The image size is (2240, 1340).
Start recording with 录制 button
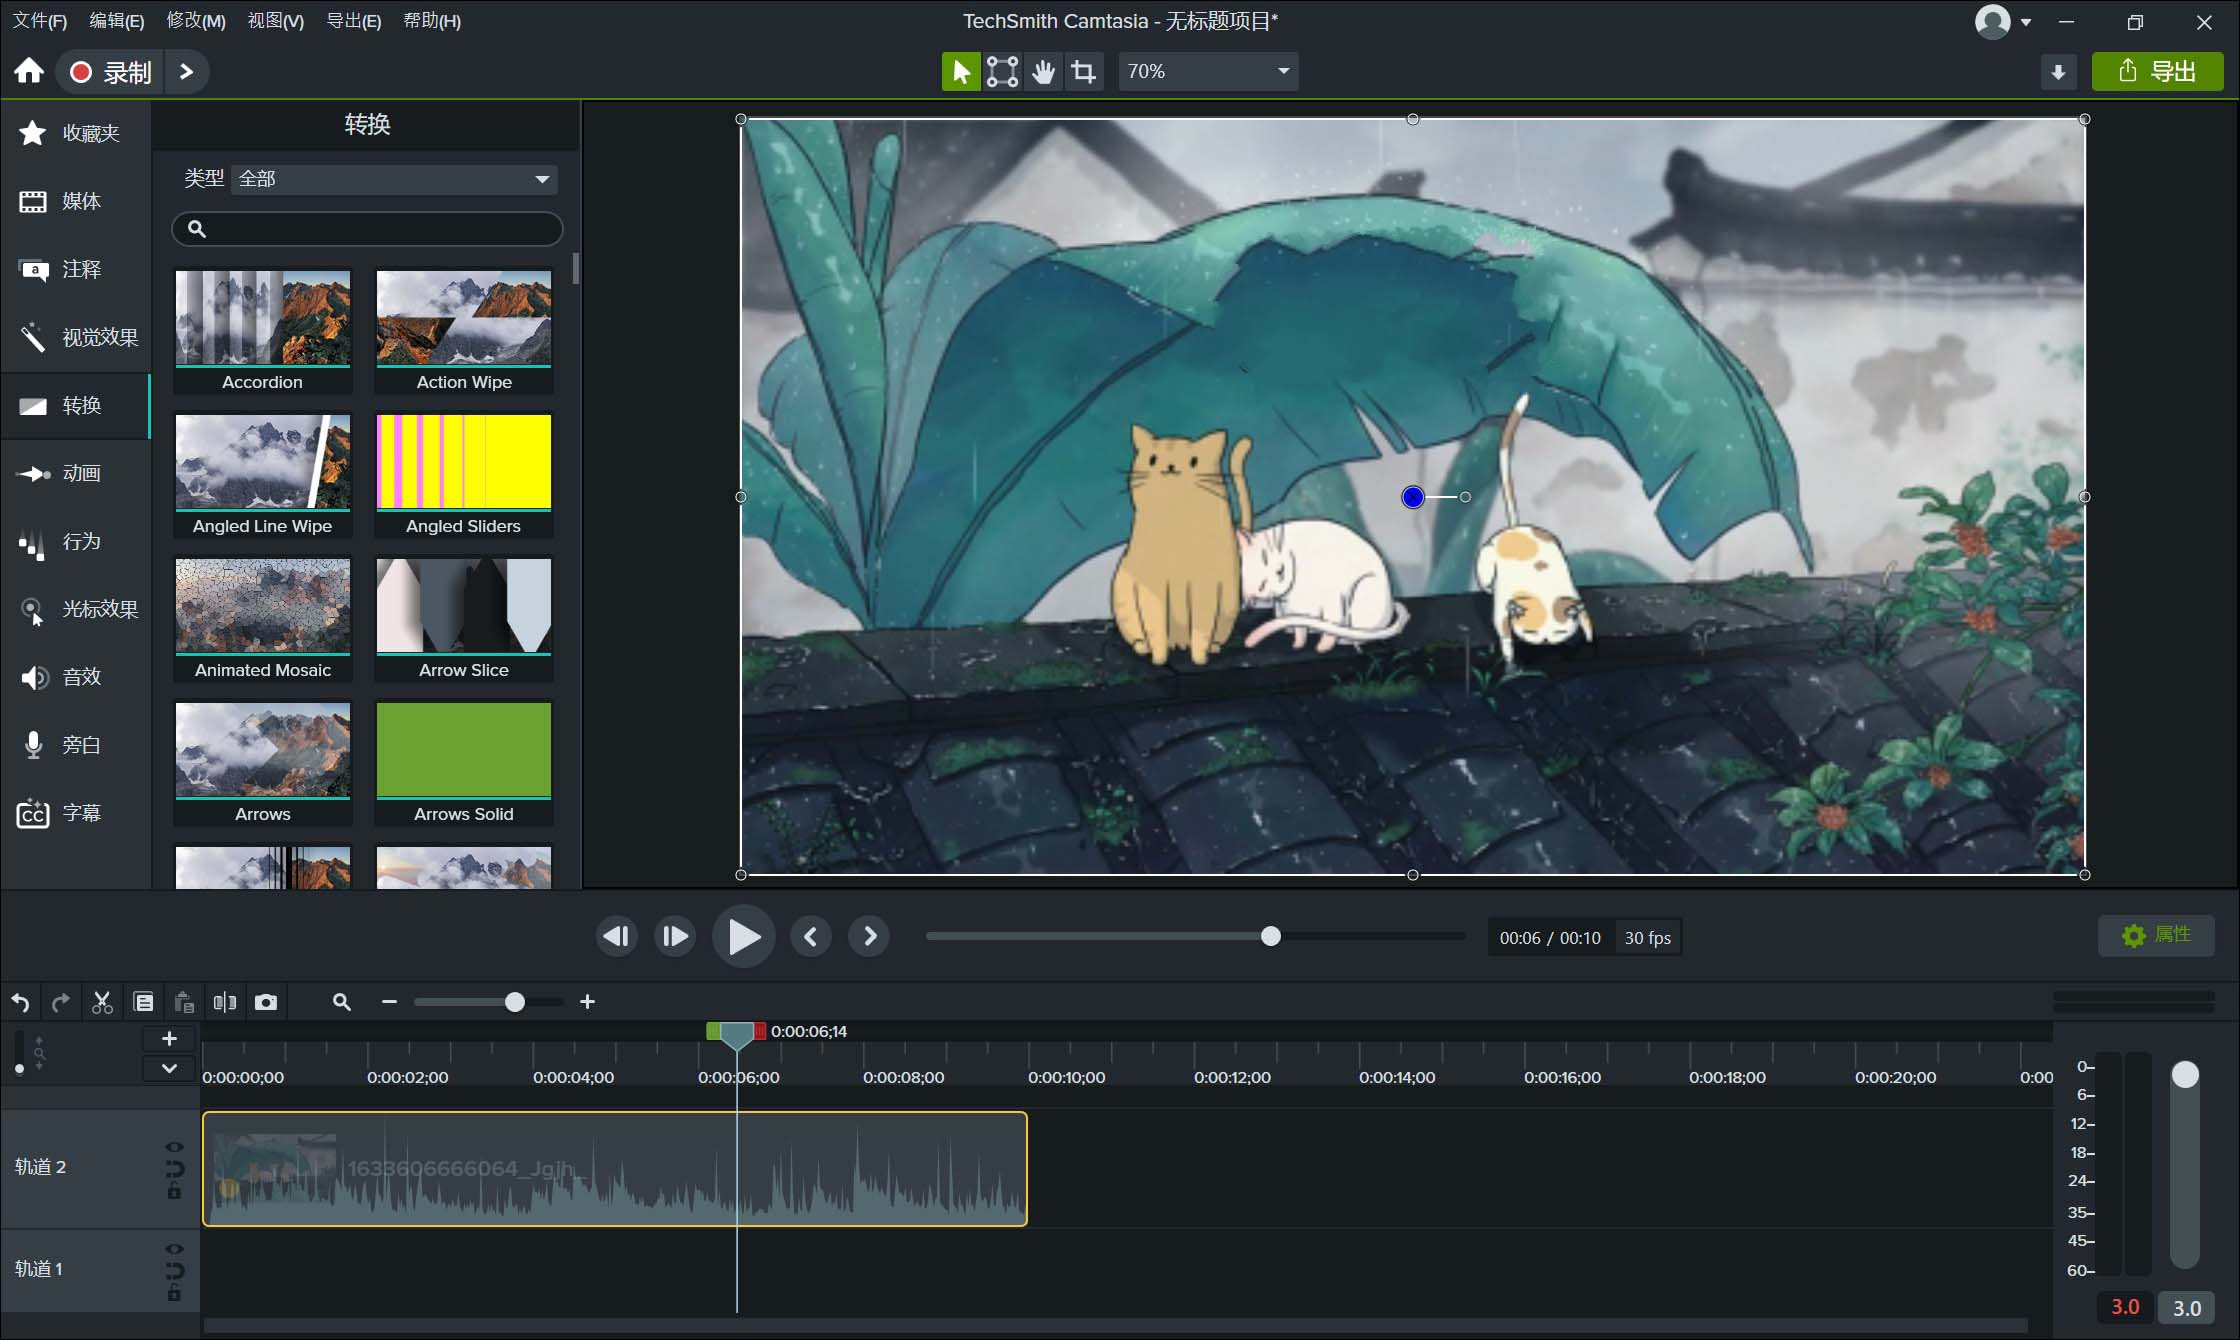coord(111,72)
